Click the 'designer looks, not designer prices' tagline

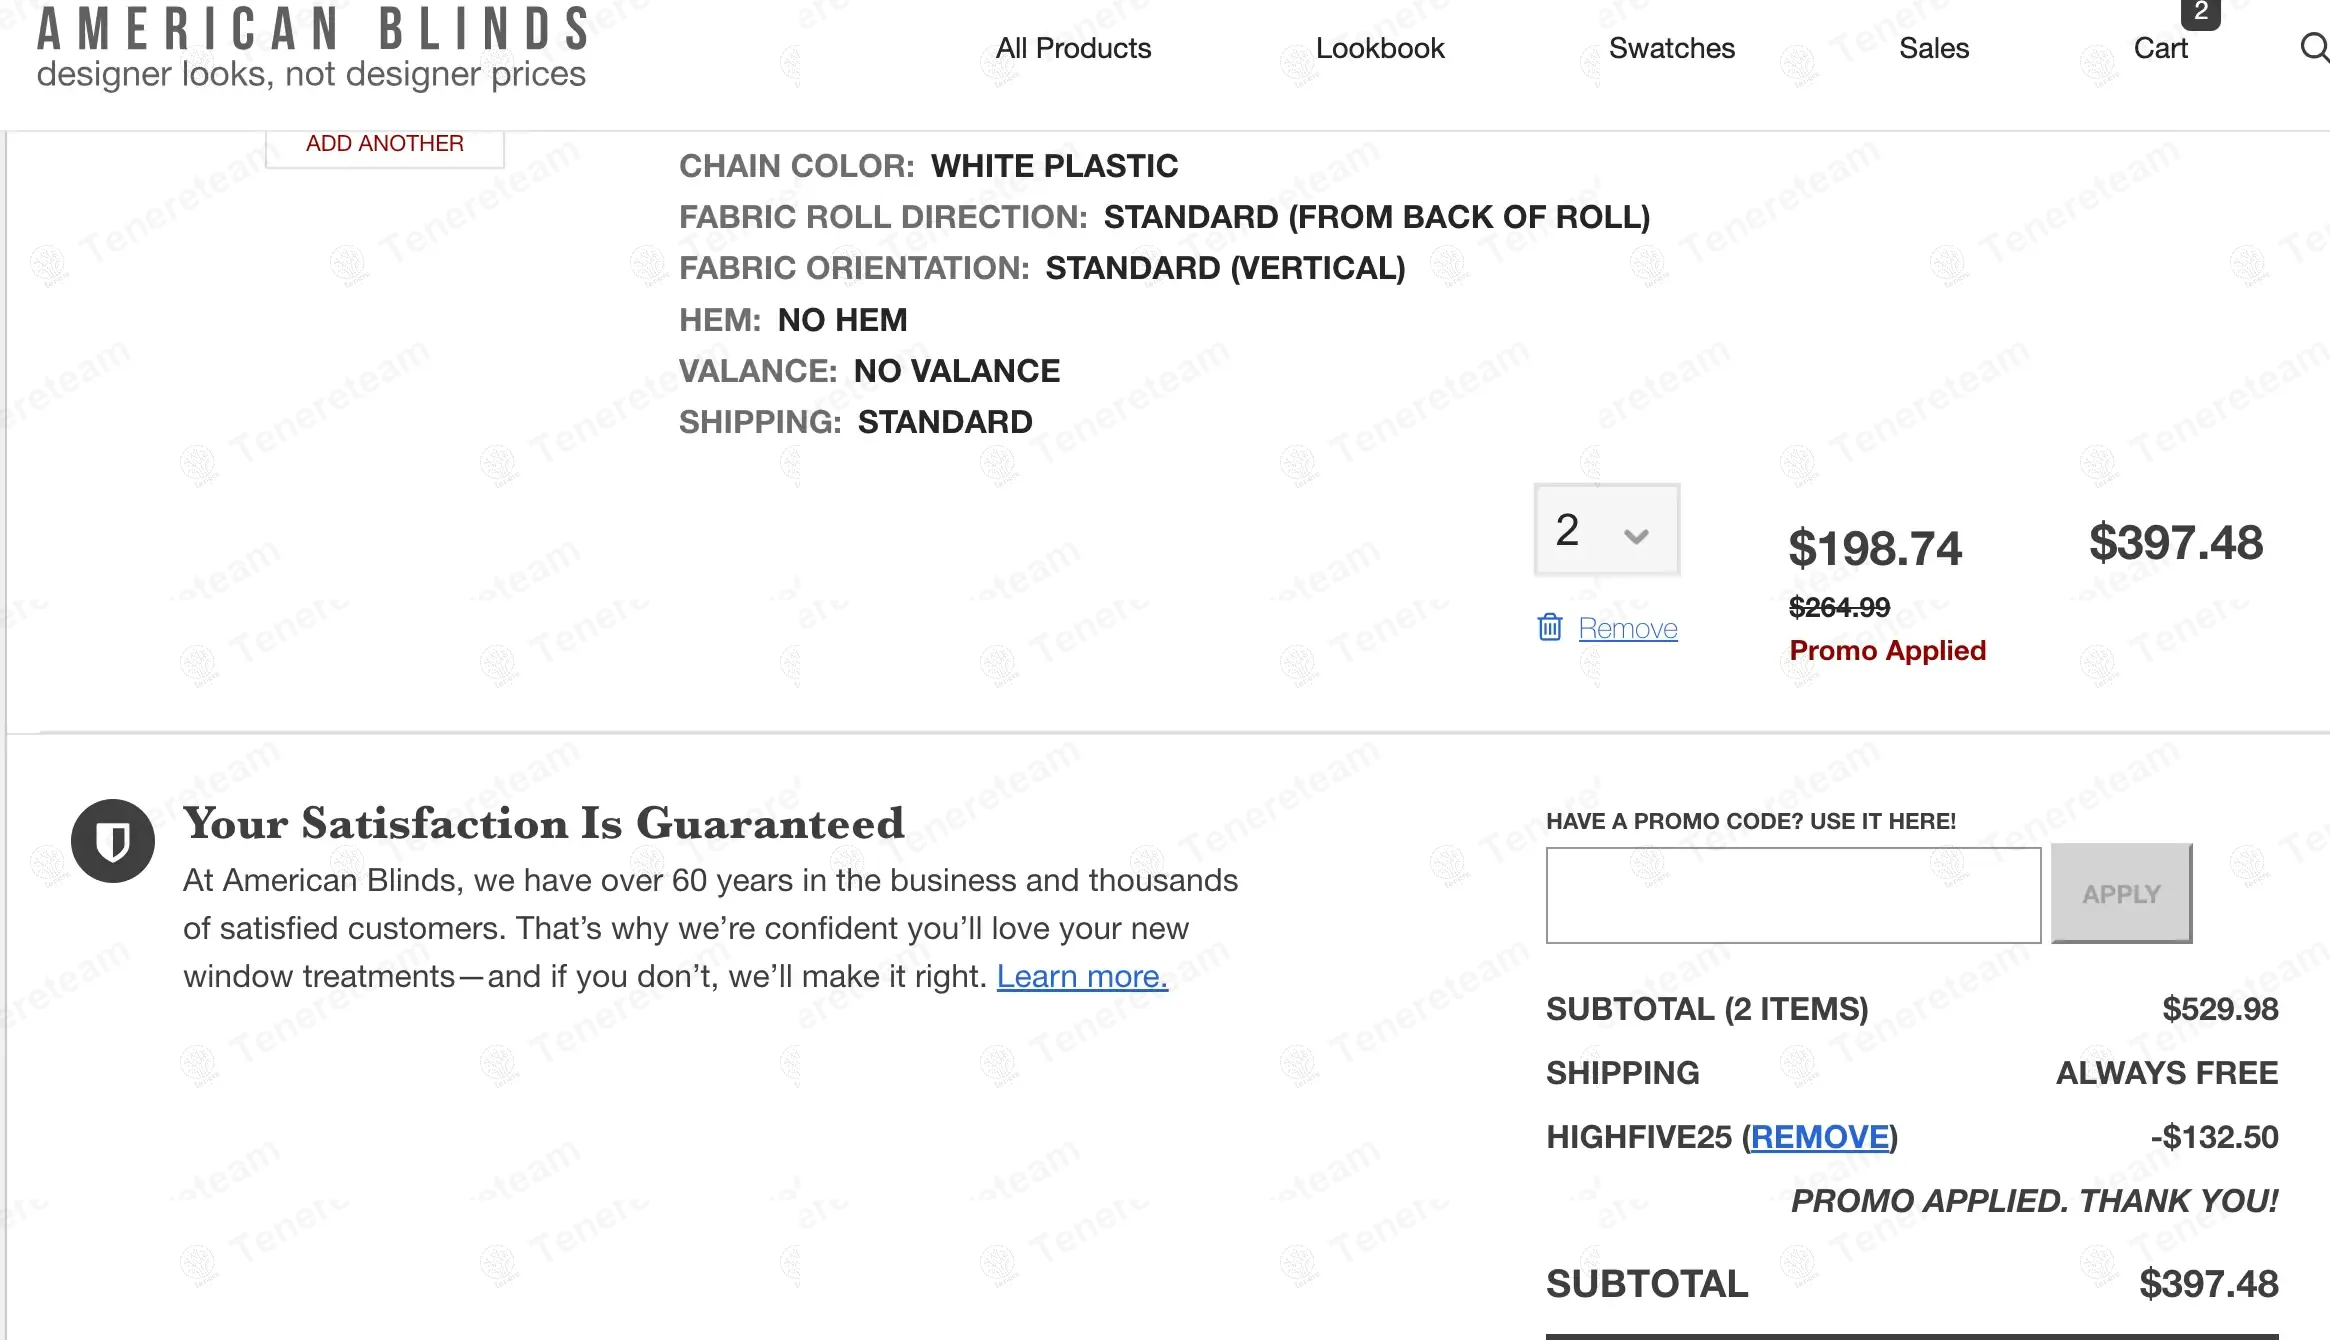311,74
